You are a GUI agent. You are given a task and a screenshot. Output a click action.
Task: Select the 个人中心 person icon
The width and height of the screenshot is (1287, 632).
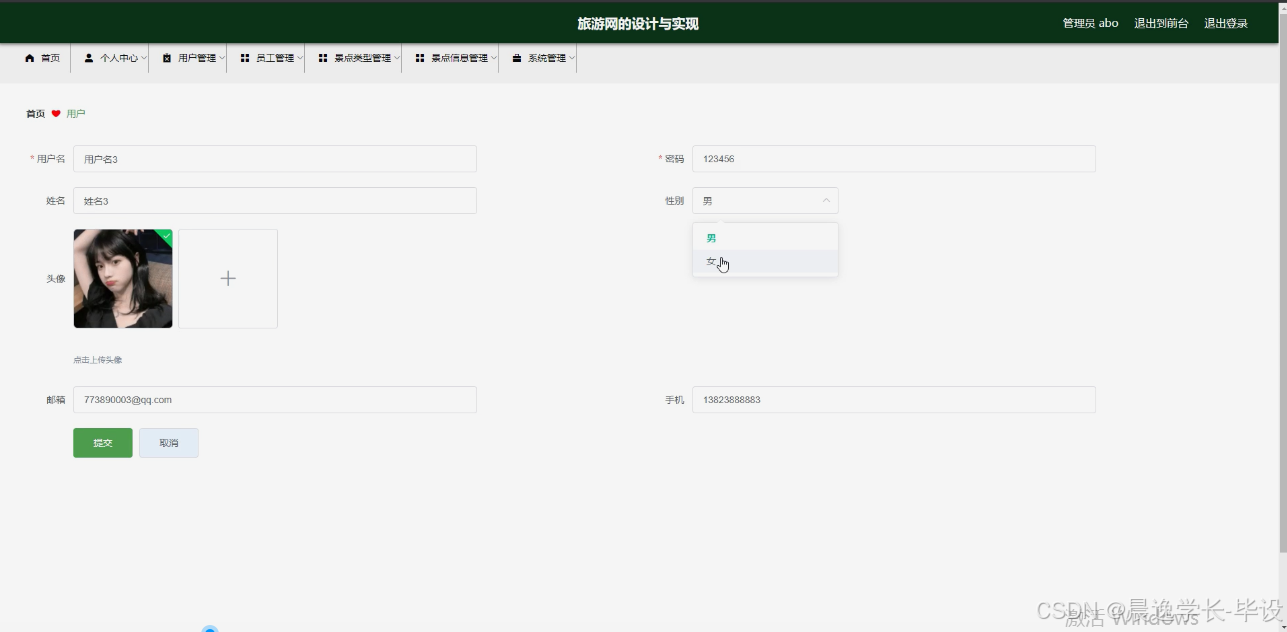(86, 57)
